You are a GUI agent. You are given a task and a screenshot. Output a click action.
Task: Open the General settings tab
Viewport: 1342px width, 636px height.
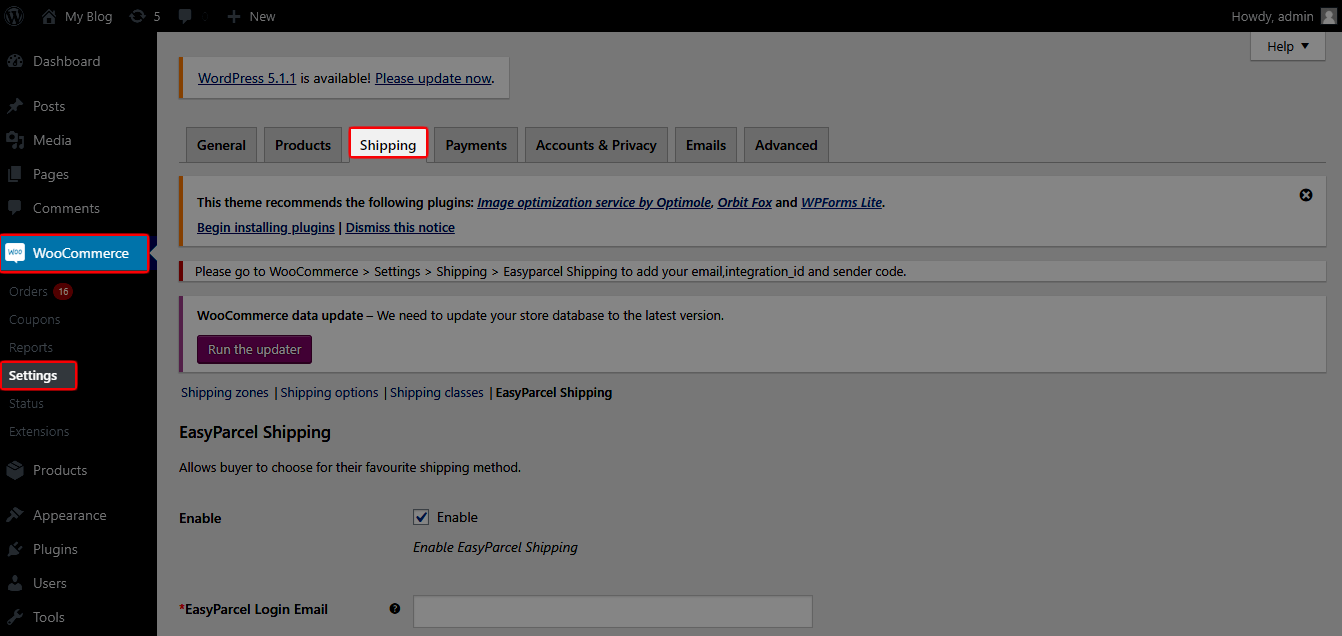[221, 145]
